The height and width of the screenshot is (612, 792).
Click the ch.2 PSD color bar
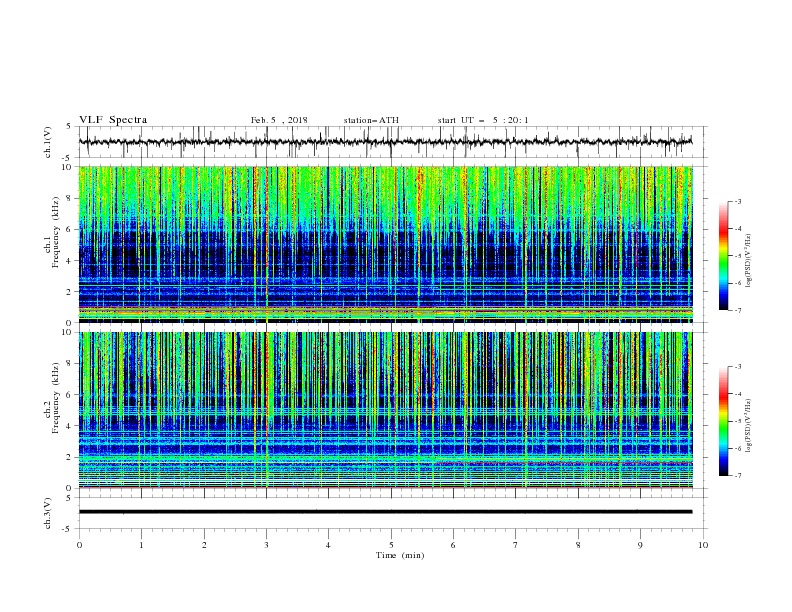pyautogui.click(x=723, y=421)
